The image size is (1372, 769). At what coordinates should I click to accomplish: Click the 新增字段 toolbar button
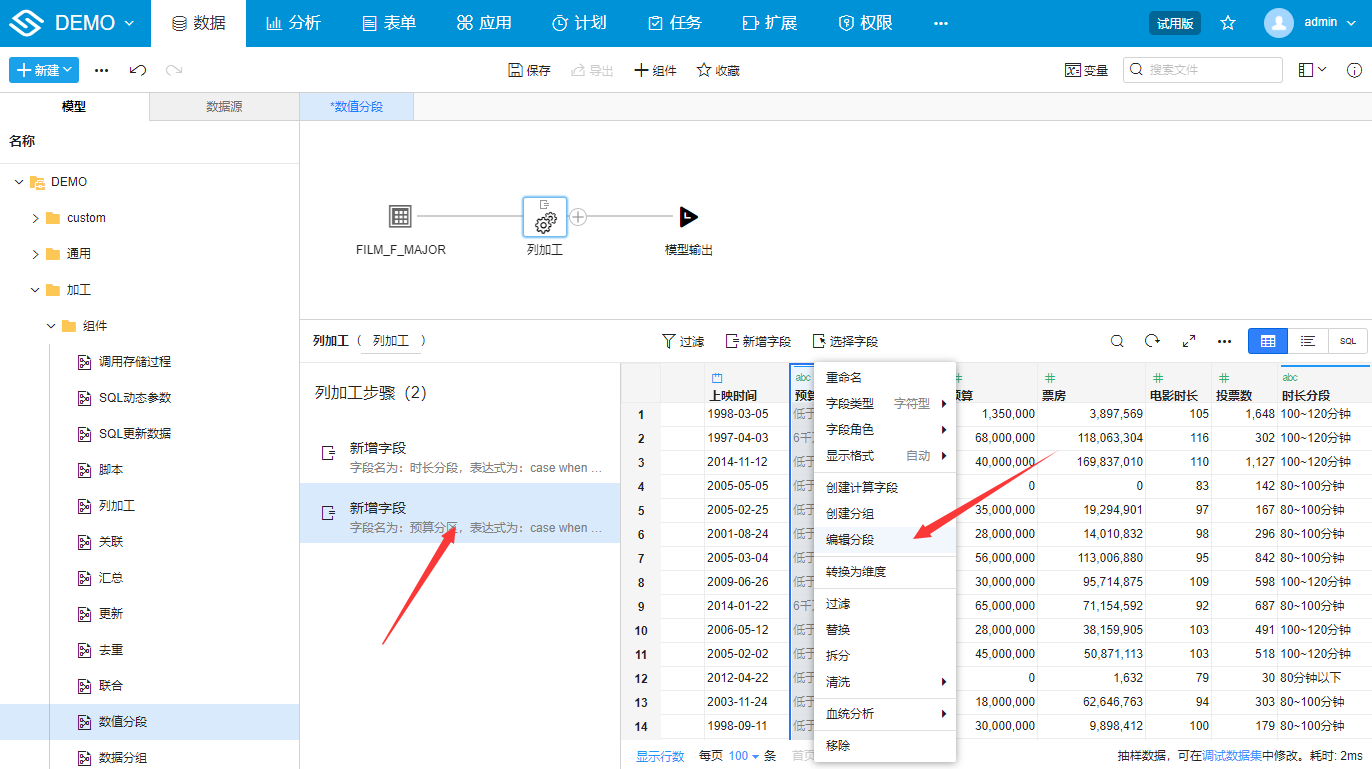pos(758,341)
